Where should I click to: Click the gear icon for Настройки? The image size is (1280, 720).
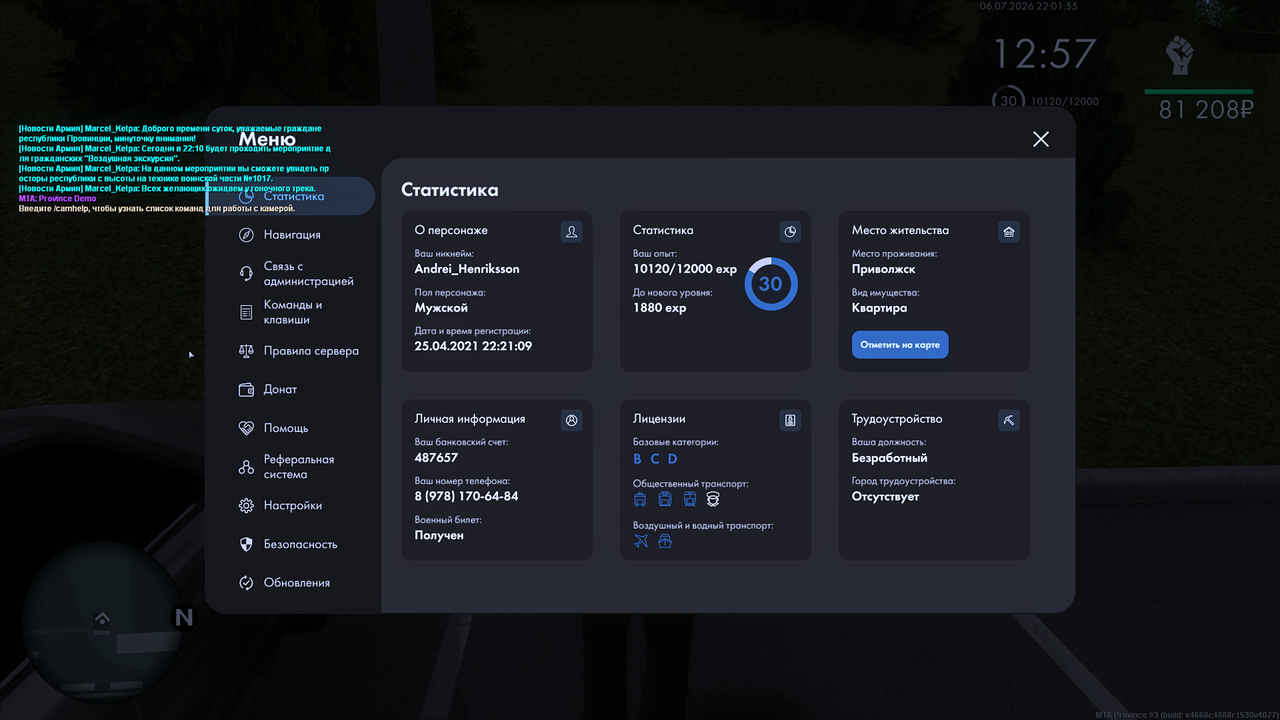coord(246,506)
